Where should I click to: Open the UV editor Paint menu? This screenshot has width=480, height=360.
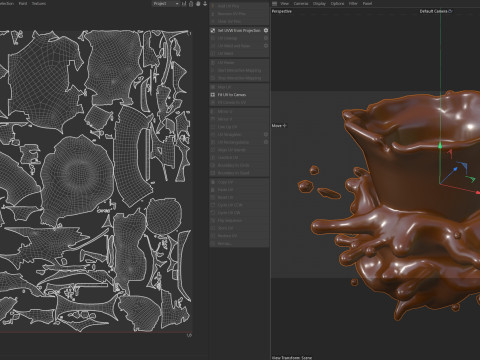pyautogui.click(x=23, y=3)
